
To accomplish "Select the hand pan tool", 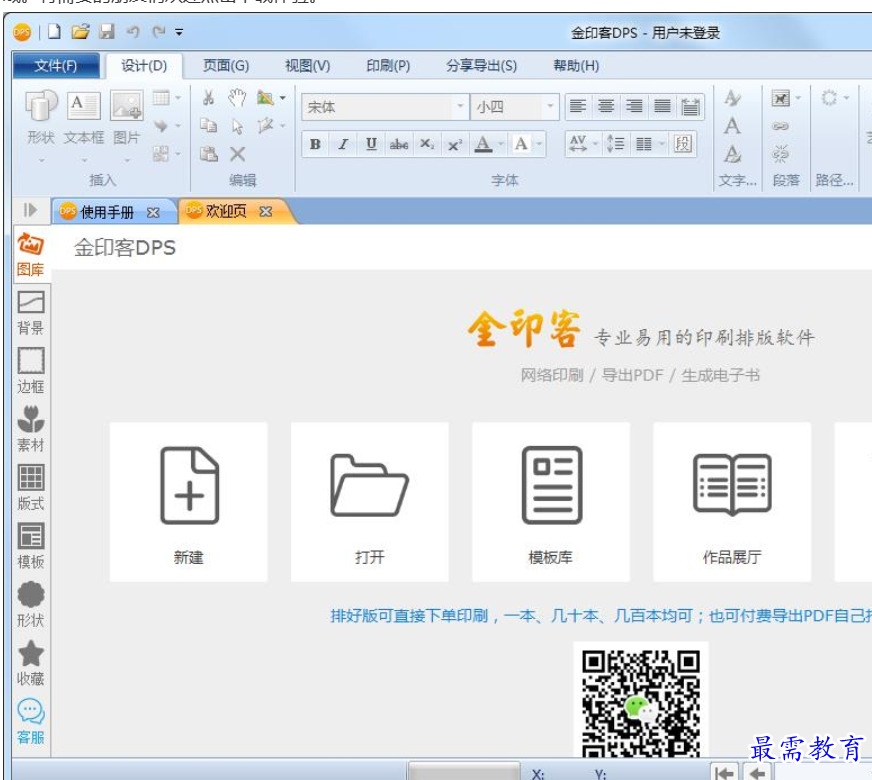I will coord(237,98).
